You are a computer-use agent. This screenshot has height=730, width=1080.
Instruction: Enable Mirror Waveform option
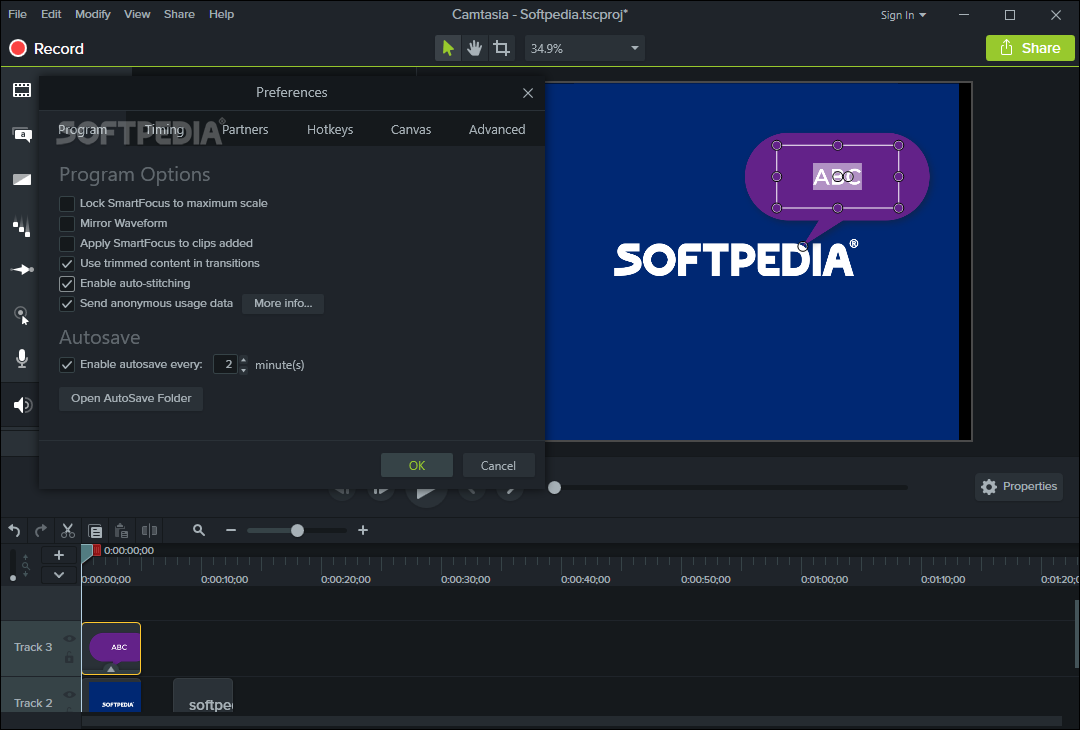[67, 224]
